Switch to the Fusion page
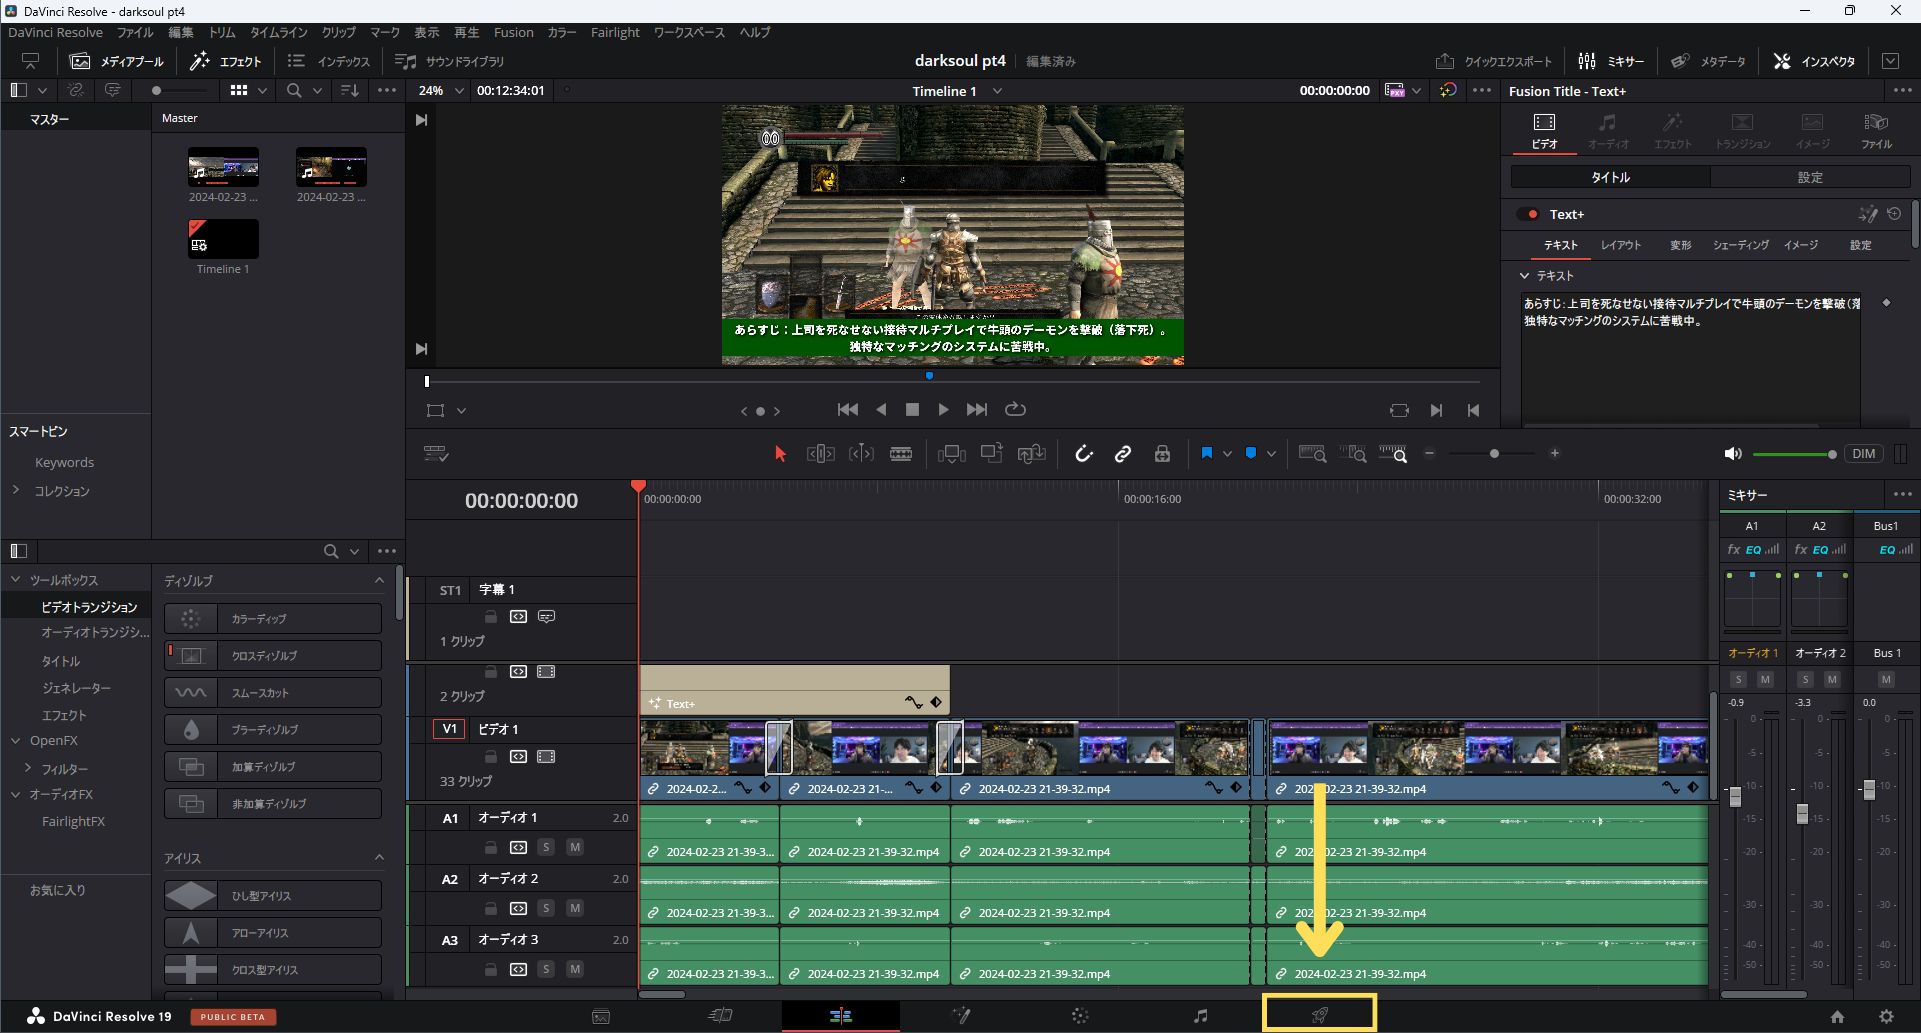 (961, 1015)
